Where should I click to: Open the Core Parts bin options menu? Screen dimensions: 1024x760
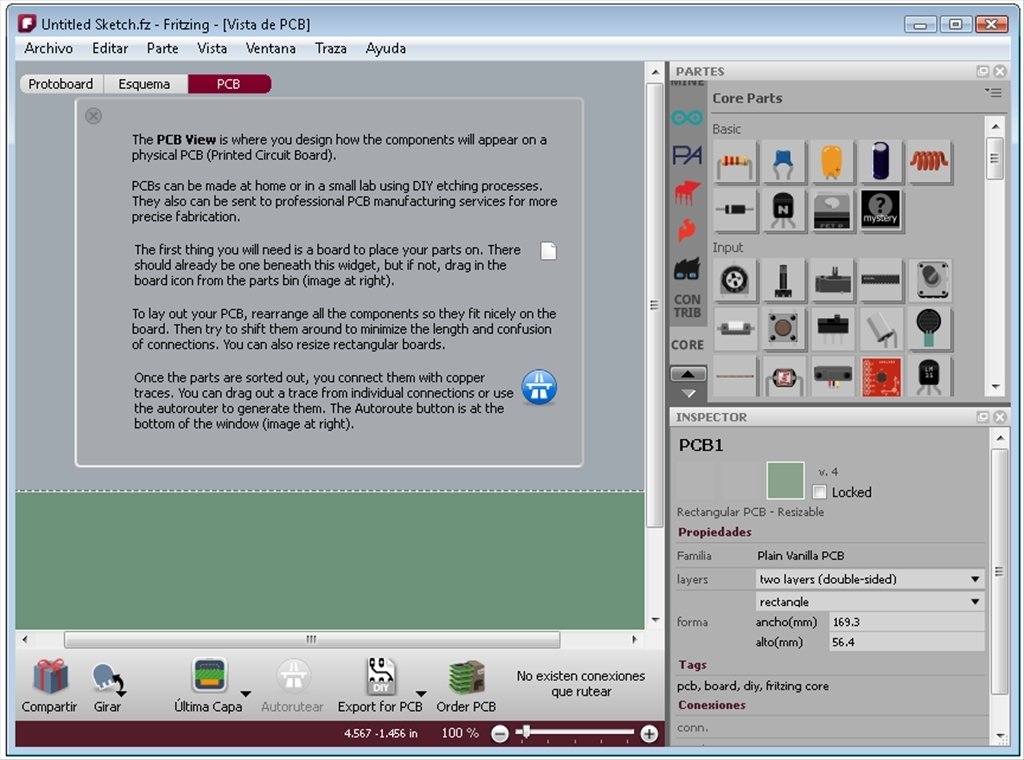993,93
